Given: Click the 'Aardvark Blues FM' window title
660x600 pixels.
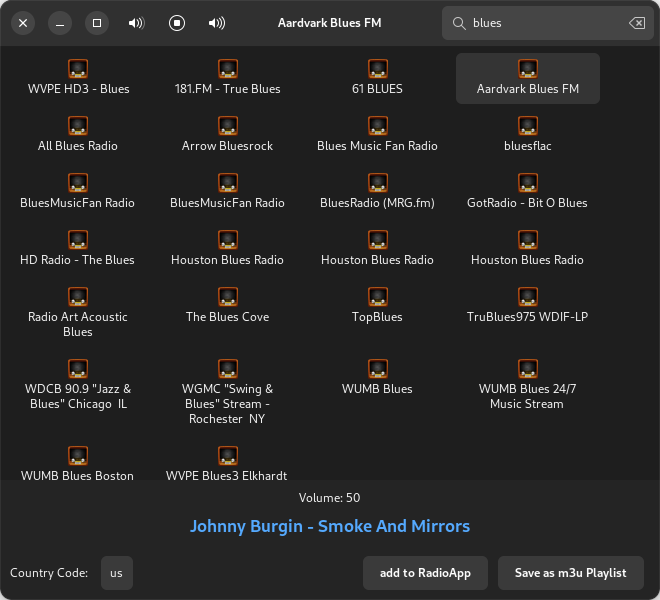Looking at the screenshot, I should (x=330, y=23).
